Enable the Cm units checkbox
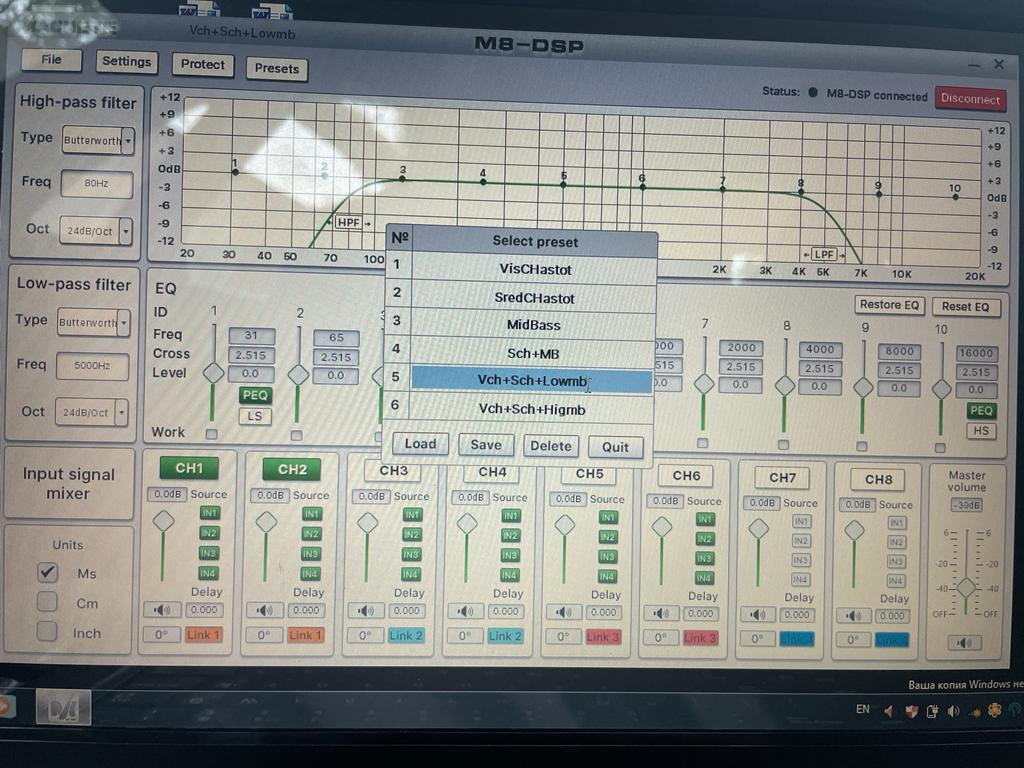Viewport: 1024px width, 768px height. 47,601
